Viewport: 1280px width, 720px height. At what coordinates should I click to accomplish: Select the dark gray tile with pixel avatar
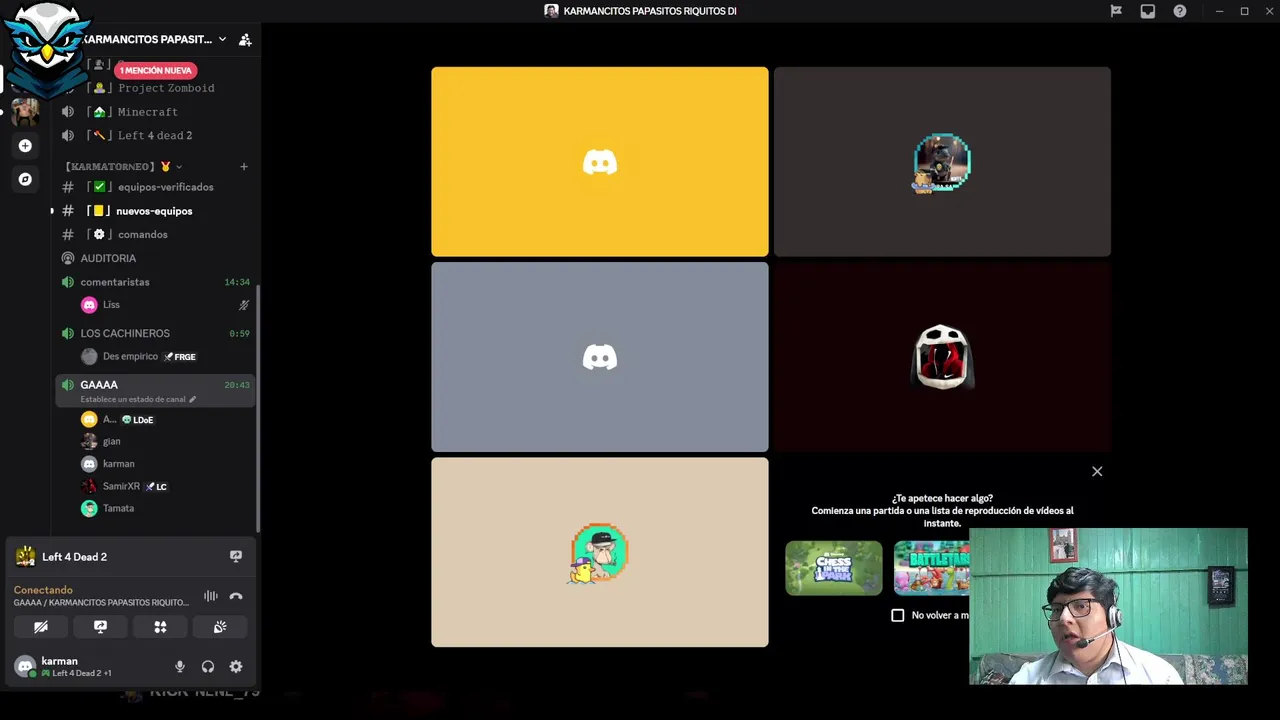[x=942, y=162]
